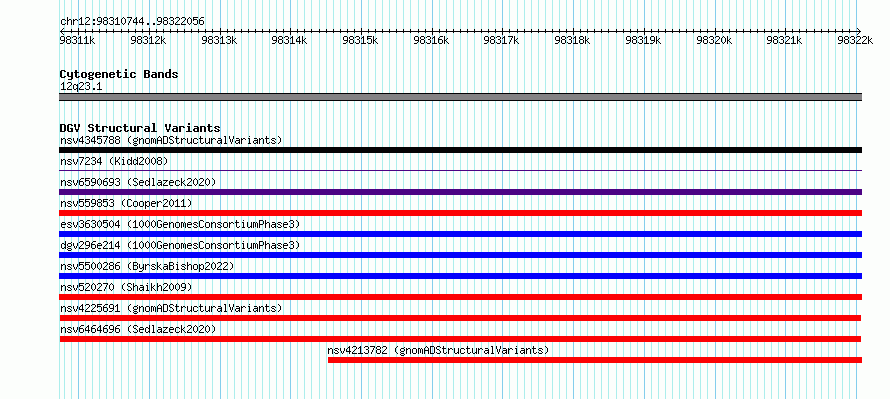890x399 pixels.
Task: Click the gray 12q23.1 cytogenetic band bar
Action: 460,97
